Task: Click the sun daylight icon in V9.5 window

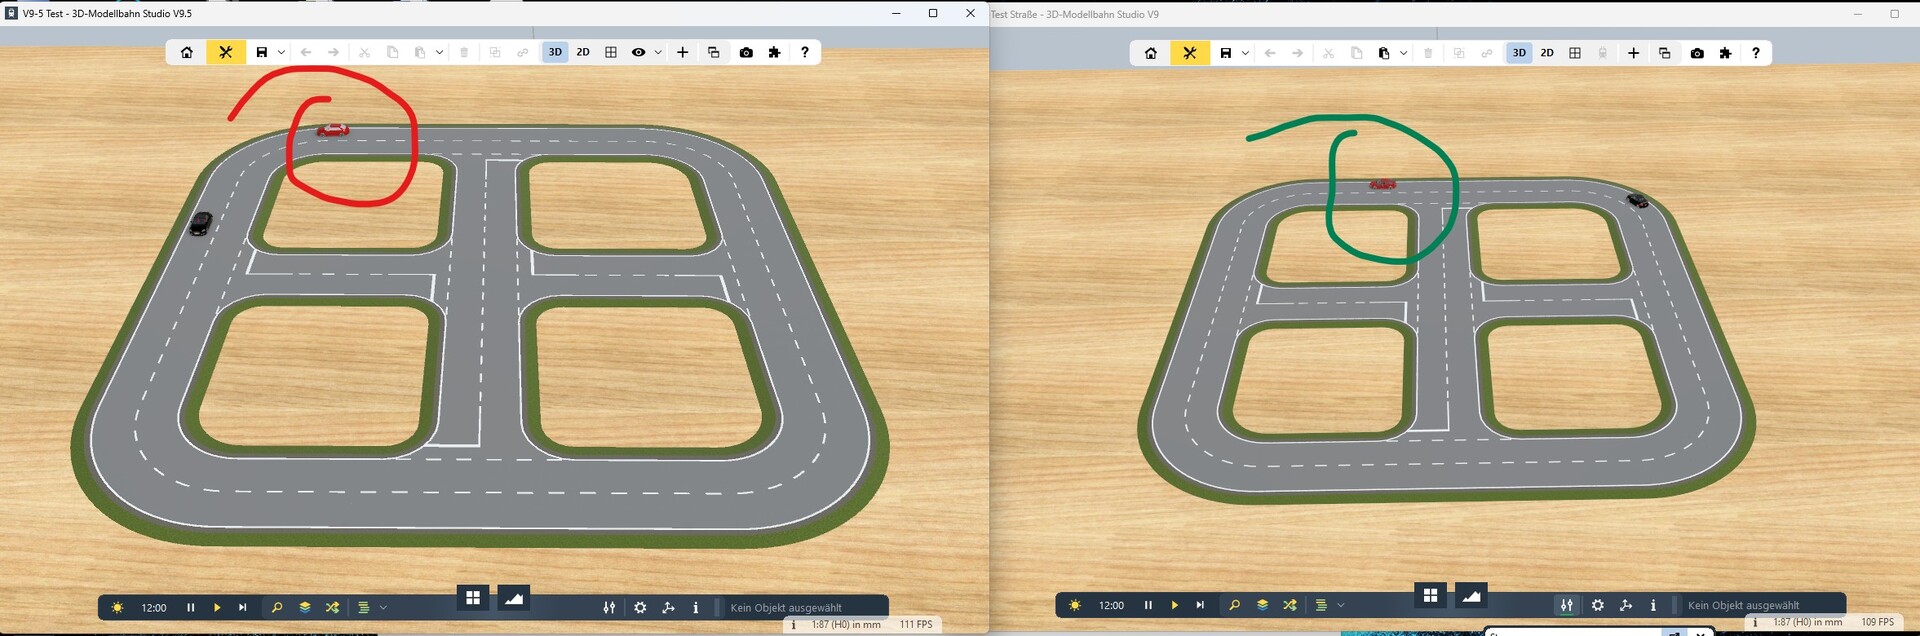Action: coord(118,607)
